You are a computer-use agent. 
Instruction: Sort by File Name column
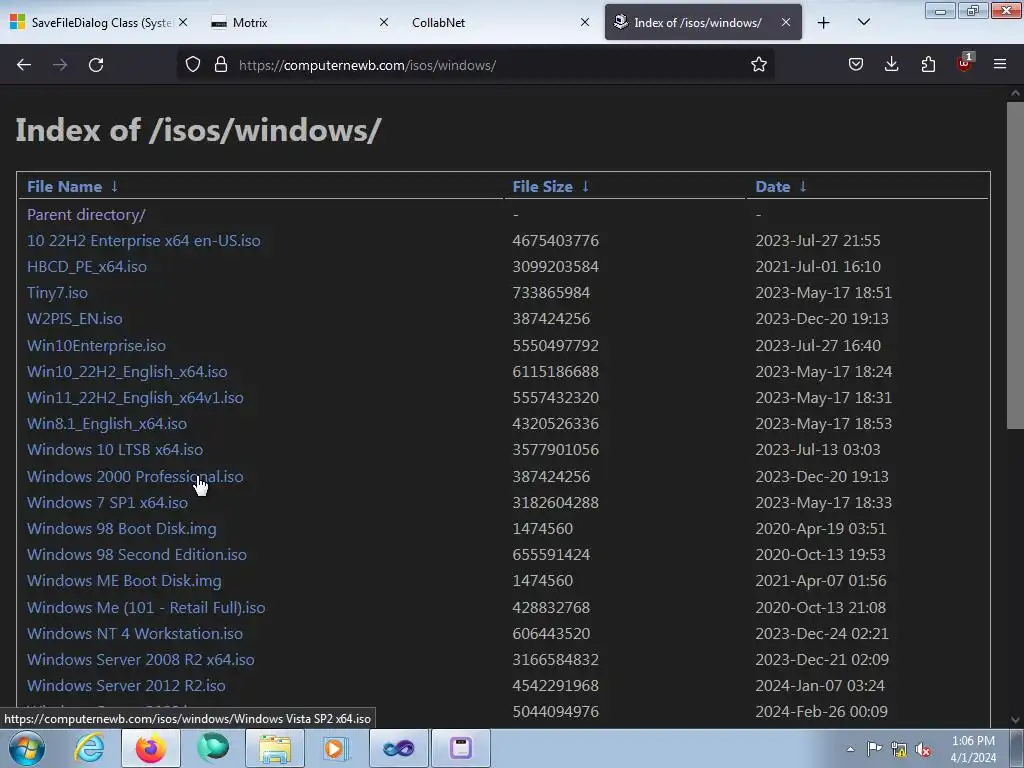click(64, 187)
